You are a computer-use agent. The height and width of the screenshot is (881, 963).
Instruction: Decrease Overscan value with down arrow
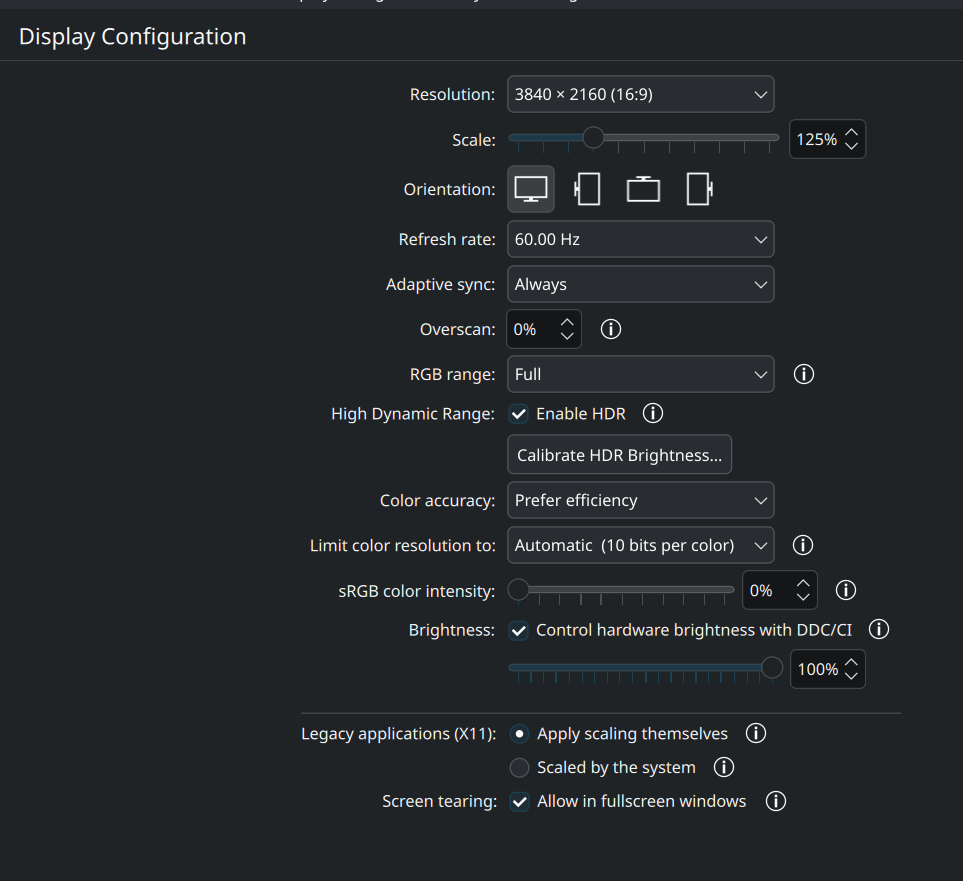point(567,336)
